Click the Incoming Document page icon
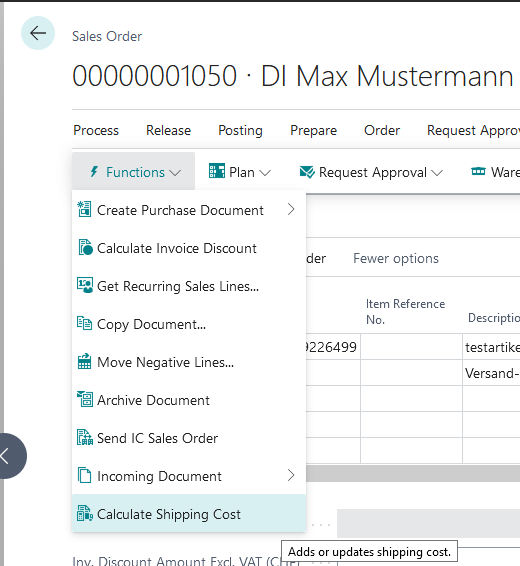The width and height of the screenshot is (520, 566). click(84, 475)
